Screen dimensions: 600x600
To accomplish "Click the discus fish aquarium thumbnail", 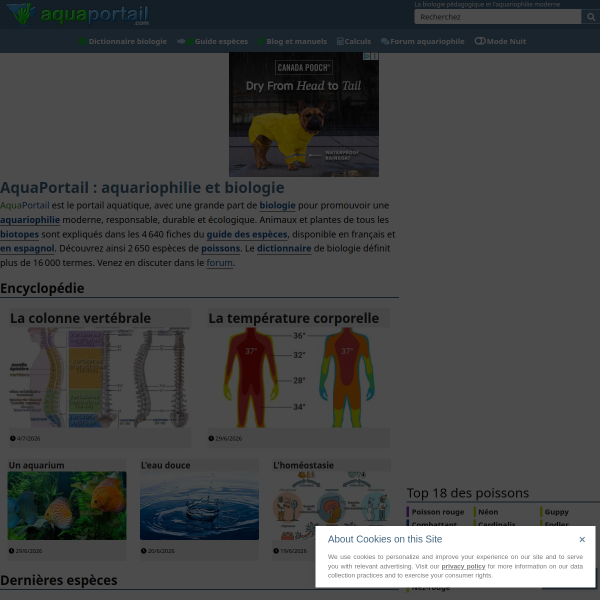I will [x=67, y=505].
